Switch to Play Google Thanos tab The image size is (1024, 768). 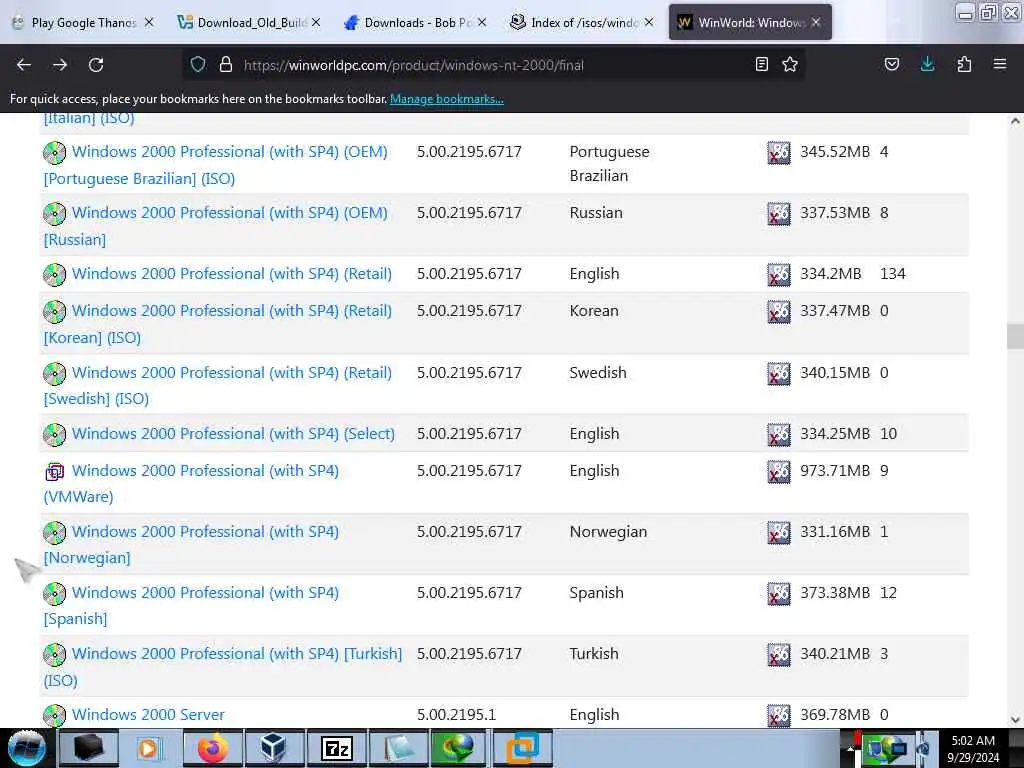[84, 22]
